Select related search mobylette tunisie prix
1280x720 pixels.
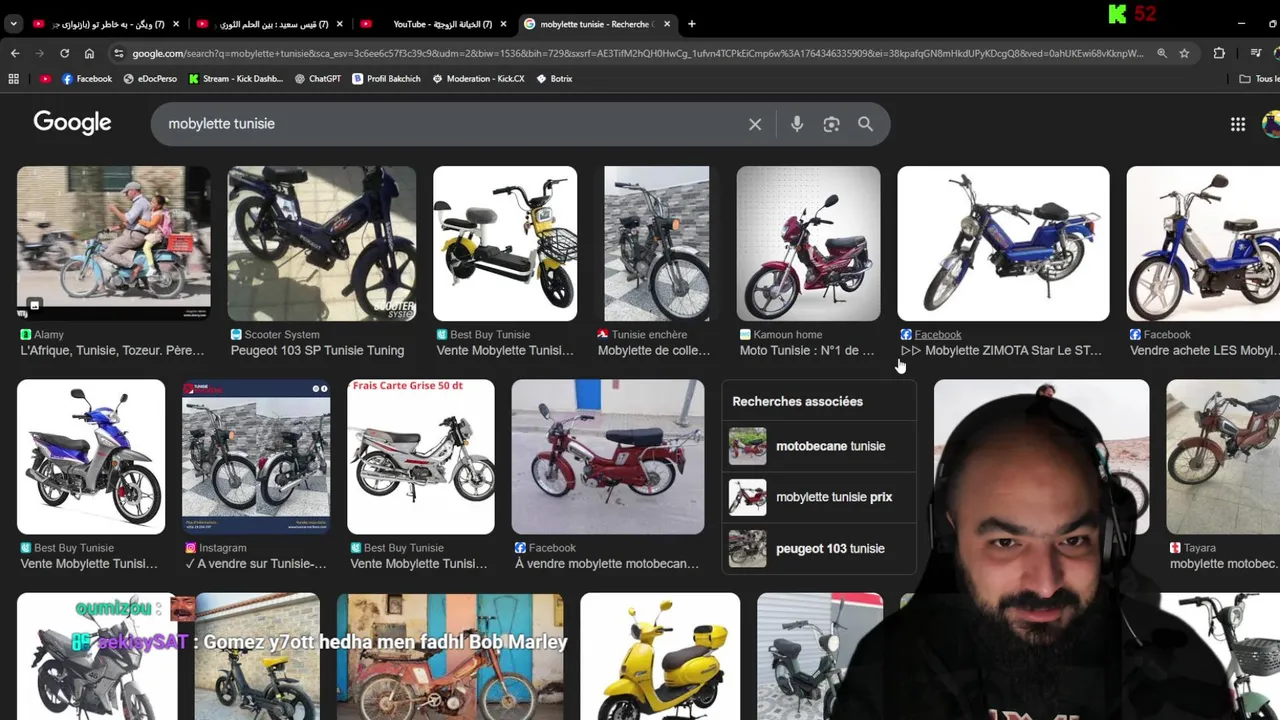pyautogui.click(x=819, y=497)
